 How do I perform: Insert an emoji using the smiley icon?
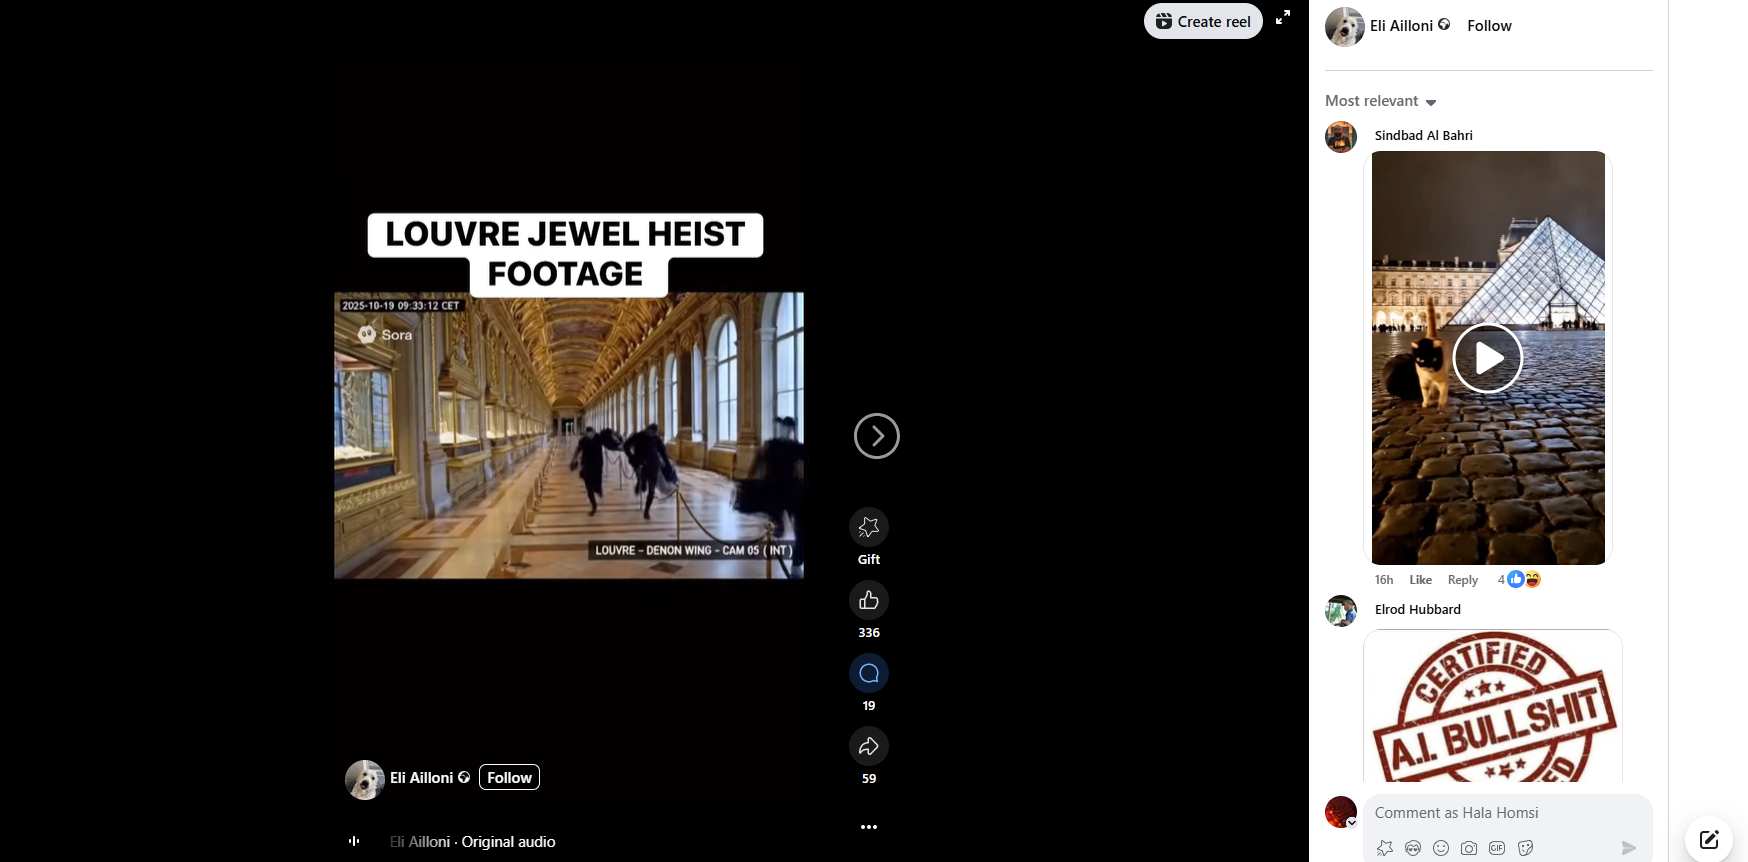1440,848
